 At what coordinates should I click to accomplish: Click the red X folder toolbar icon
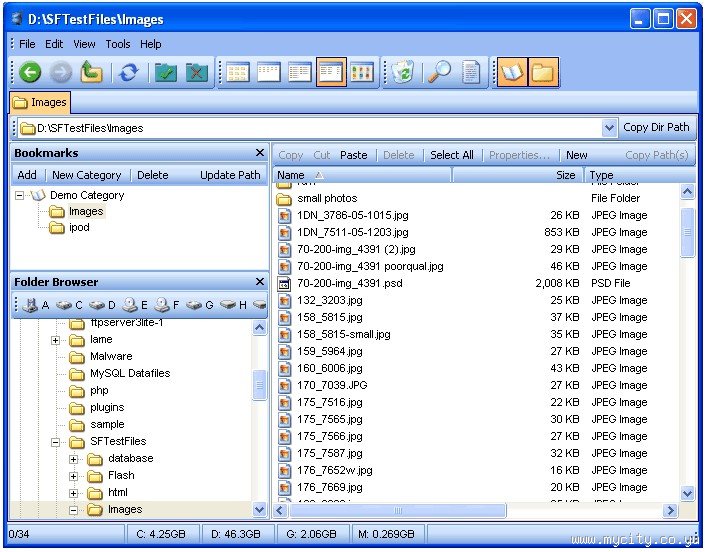(197, 72)
